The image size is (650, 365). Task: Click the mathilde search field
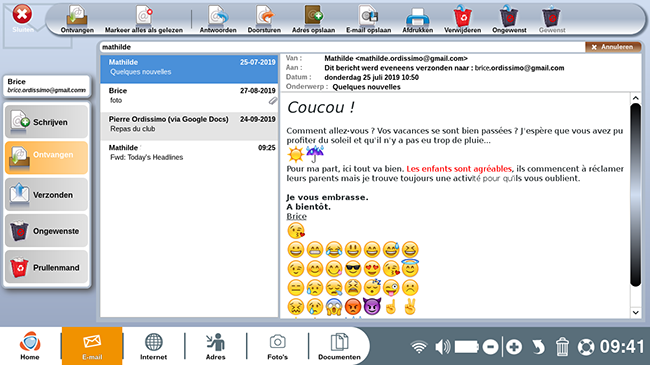tap(342, 47)
